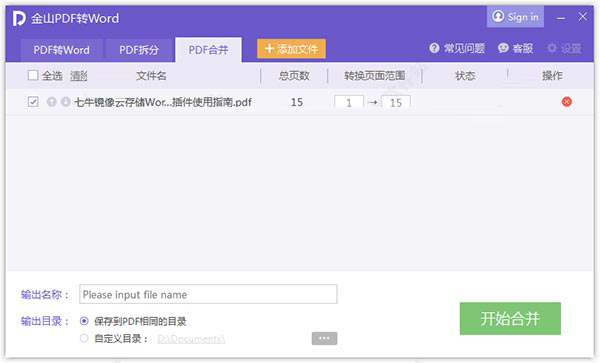Open 常见问题 help

point(457,48)
